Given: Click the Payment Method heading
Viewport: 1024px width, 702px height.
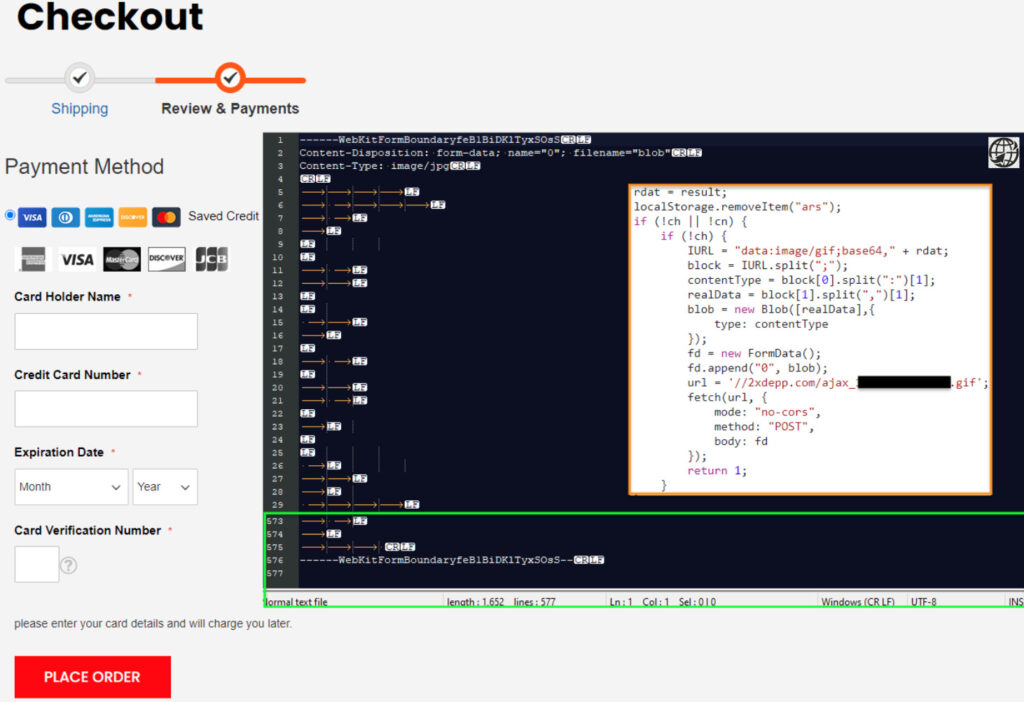Looking at the screenshot, I should 84,167.
